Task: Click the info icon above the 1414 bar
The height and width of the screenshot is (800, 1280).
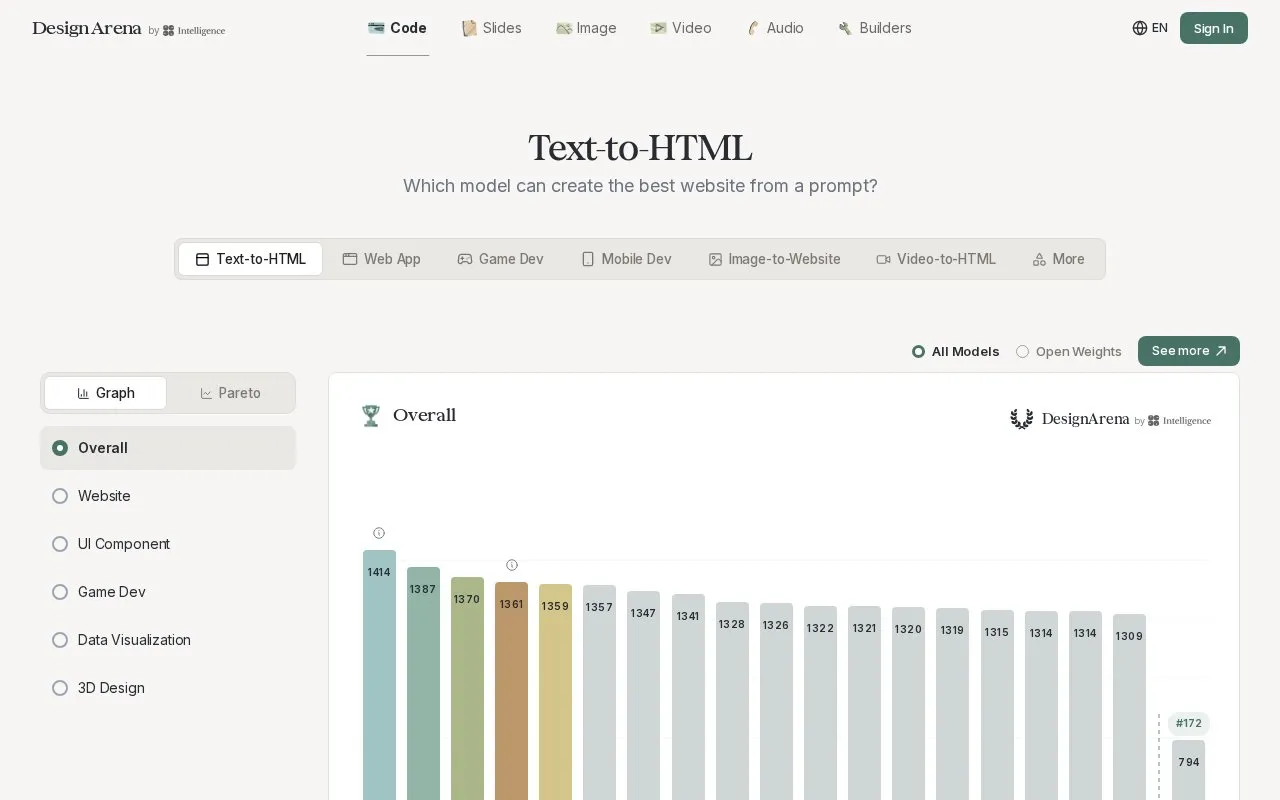Action: coord(379,533)
